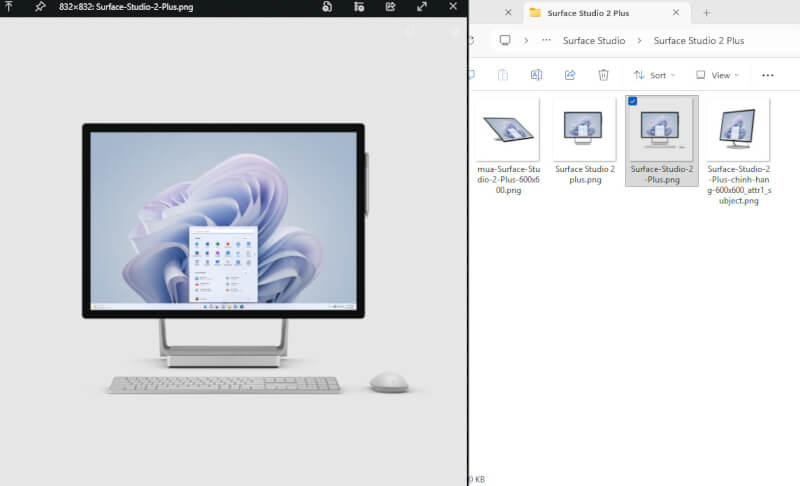
Task: Click the share icon in preview title bar
Action: point(390,7)
